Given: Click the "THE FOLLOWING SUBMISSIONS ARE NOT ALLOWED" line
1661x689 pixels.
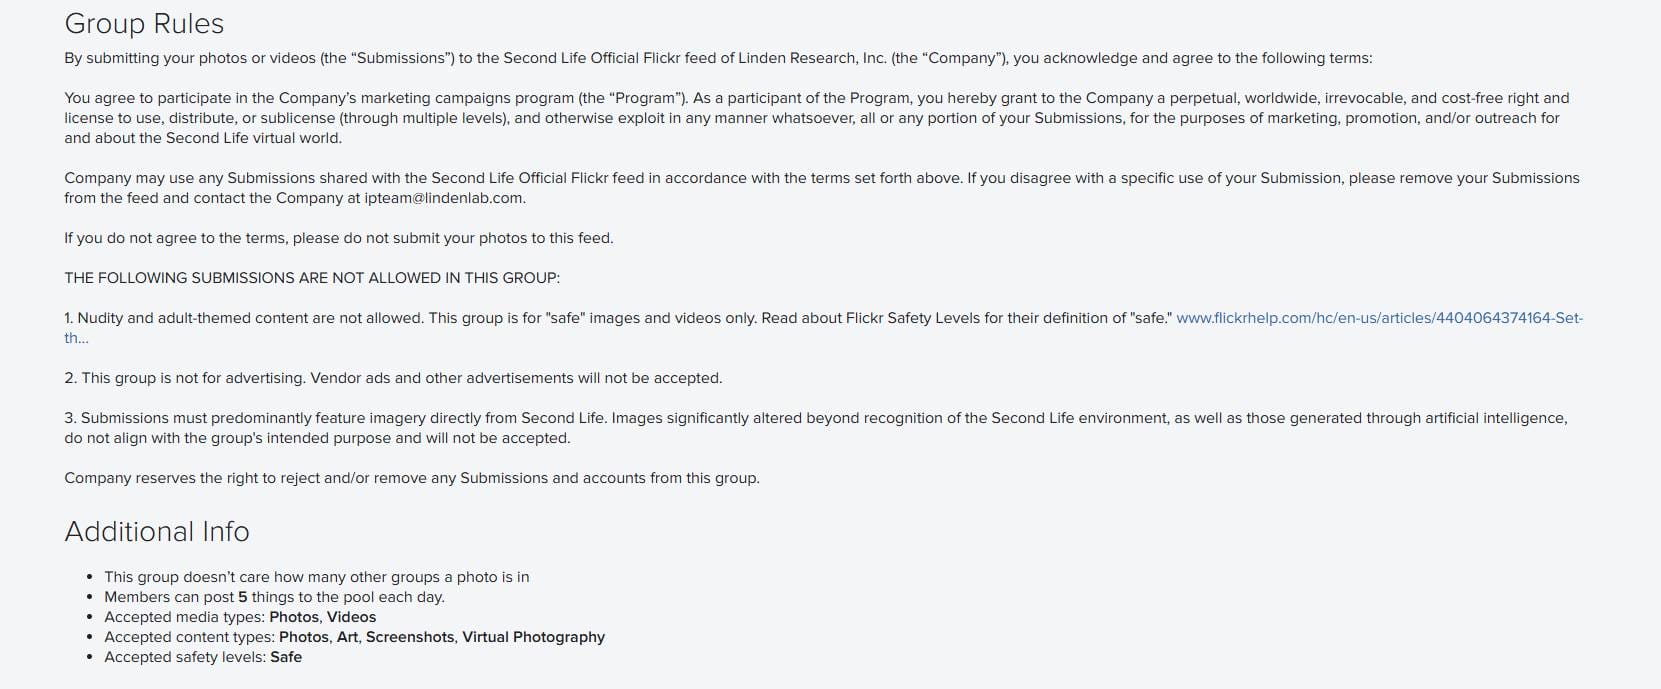Looking at the screenshot, I should pyautogui.click(x=312, y=278).
